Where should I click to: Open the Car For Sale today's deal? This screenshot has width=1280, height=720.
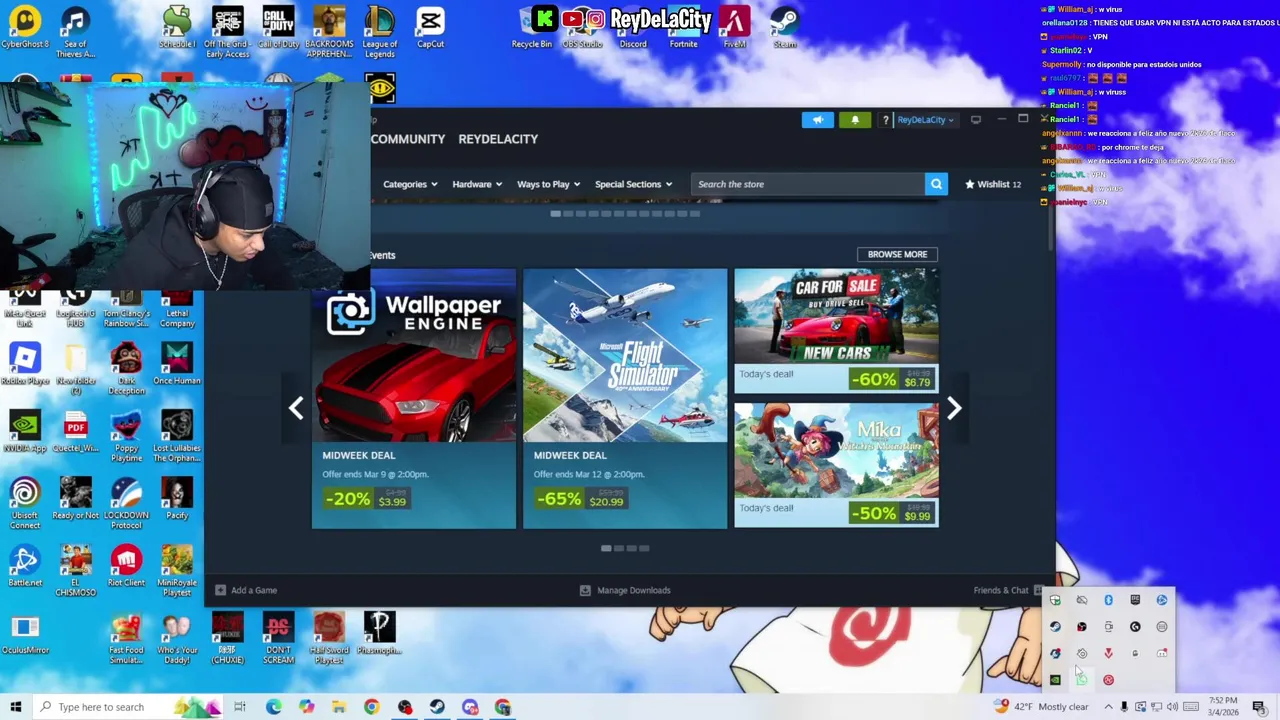click(836, 330)
